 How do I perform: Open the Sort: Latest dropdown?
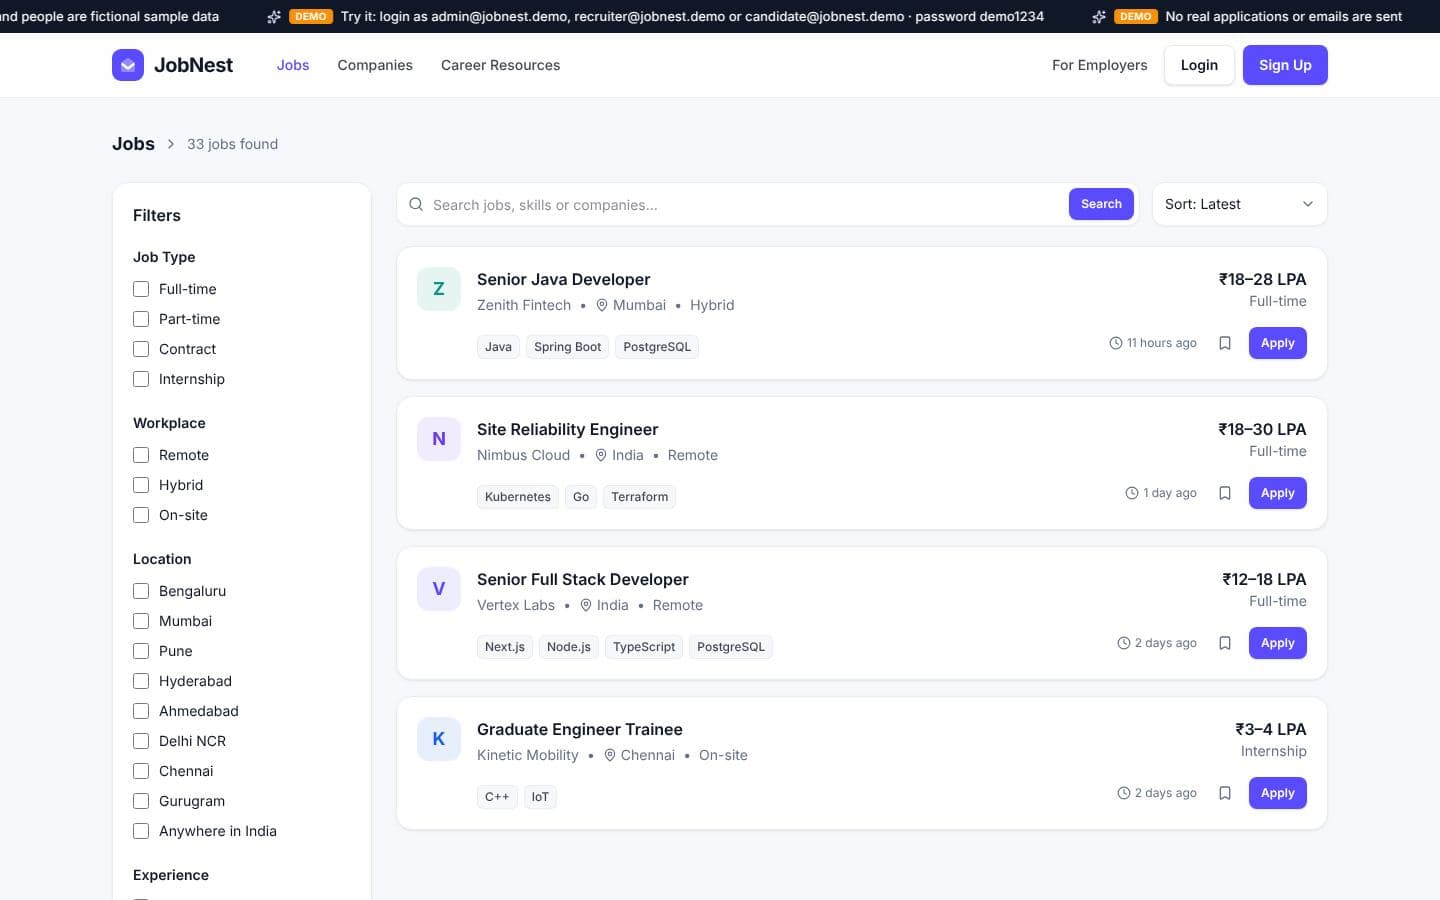pyautogui.click(x=1239, y=204)
